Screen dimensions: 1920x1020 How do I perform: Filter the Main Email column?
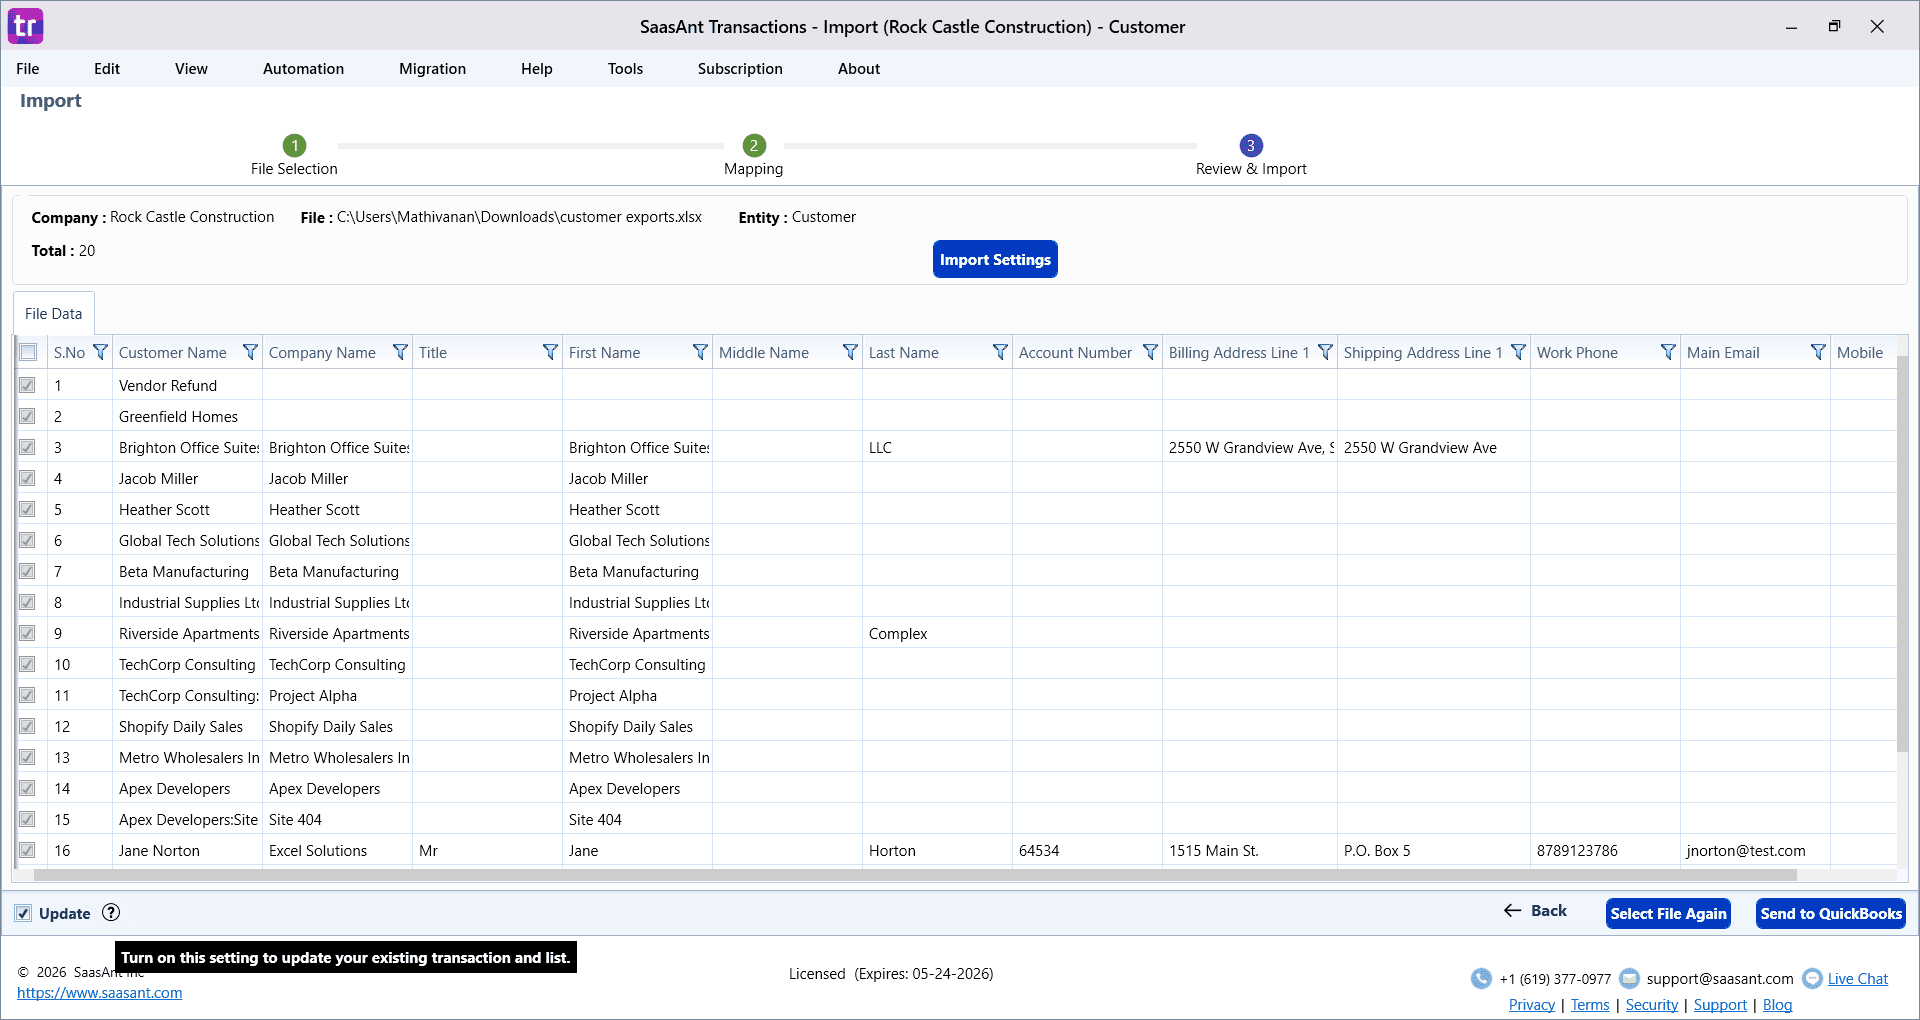[1818, 352]
